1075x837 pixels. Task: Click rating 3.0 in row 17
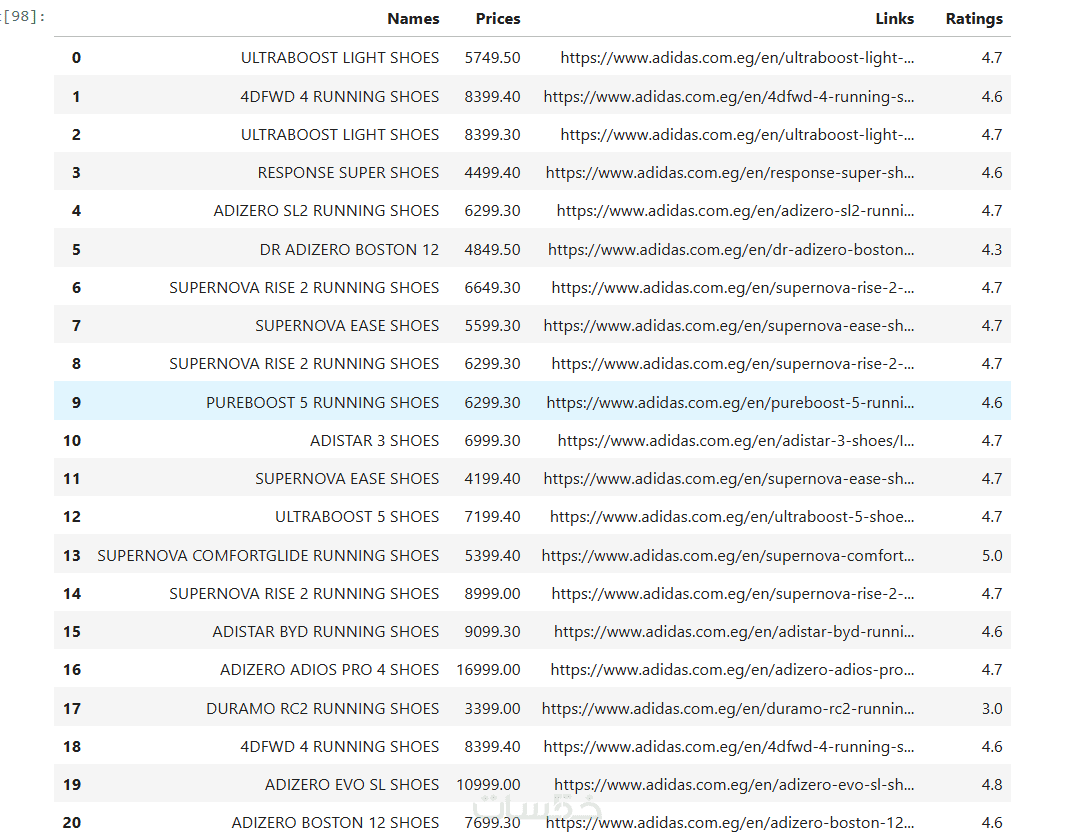coord(991,708)
